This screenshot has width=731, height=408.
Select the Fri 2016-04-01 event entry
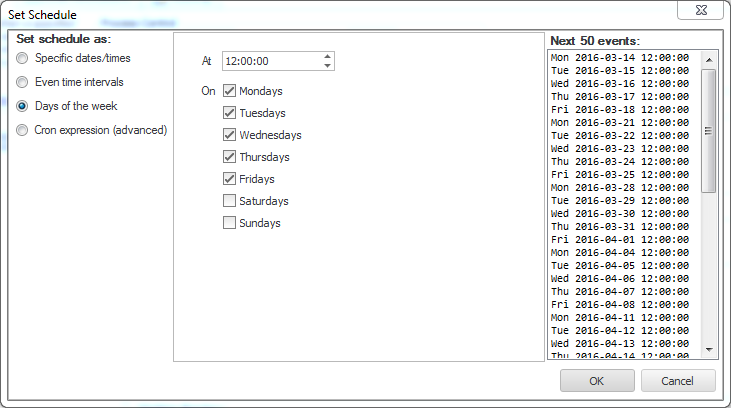point(619,240)
